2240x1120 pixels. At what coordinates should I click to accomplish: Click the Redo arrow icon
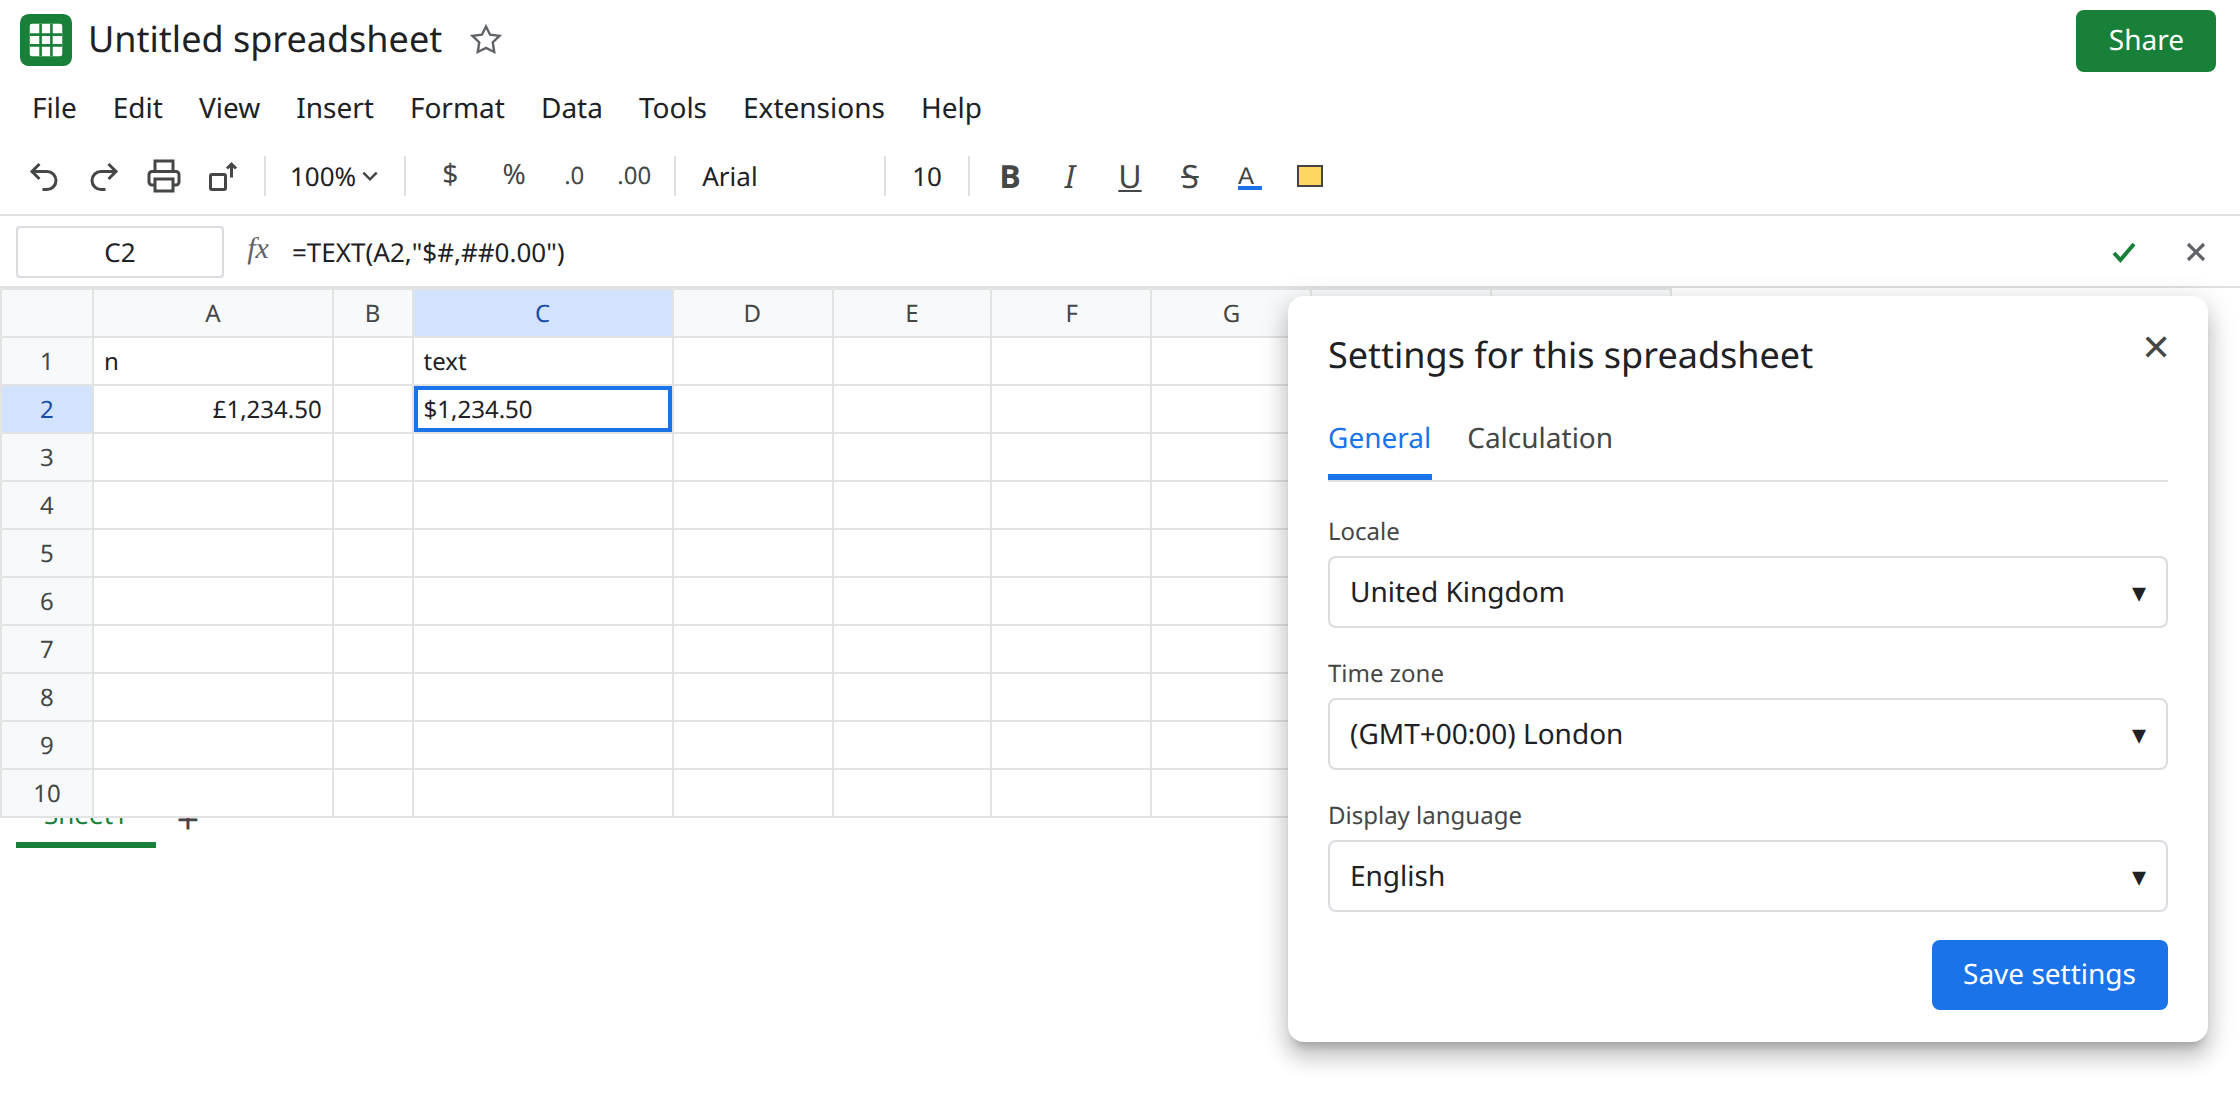pyautogui.click(x=104, y=177)
